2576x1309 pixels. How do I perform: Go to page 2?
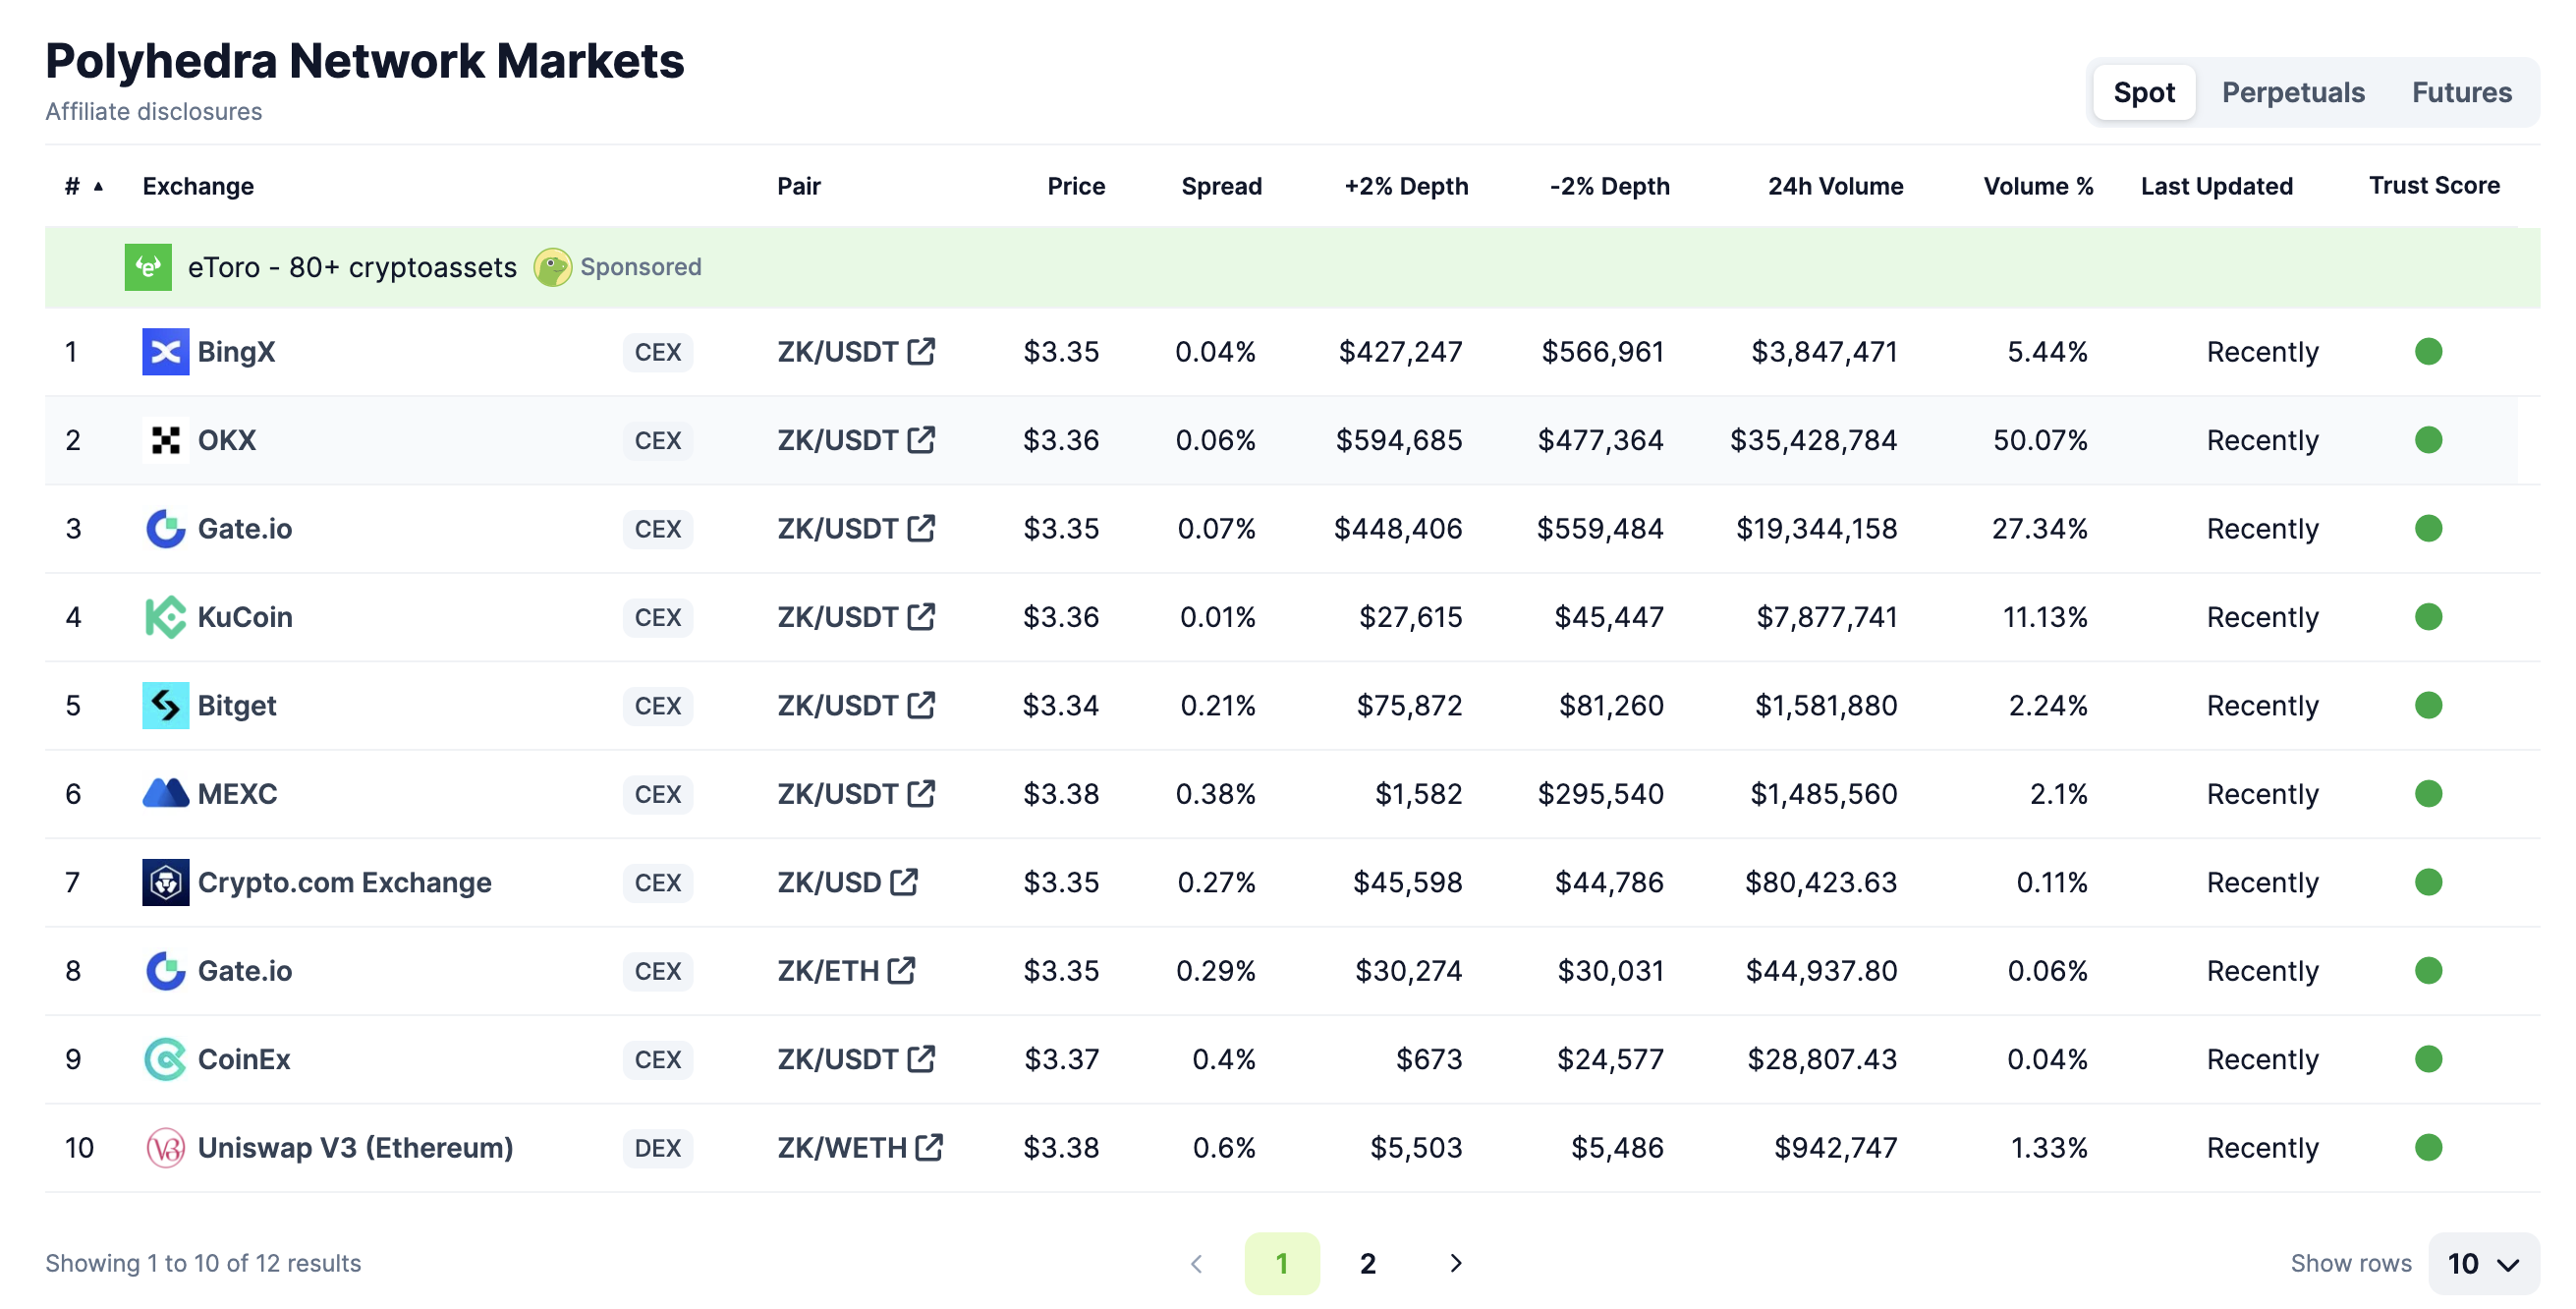pos(1368,1263)
